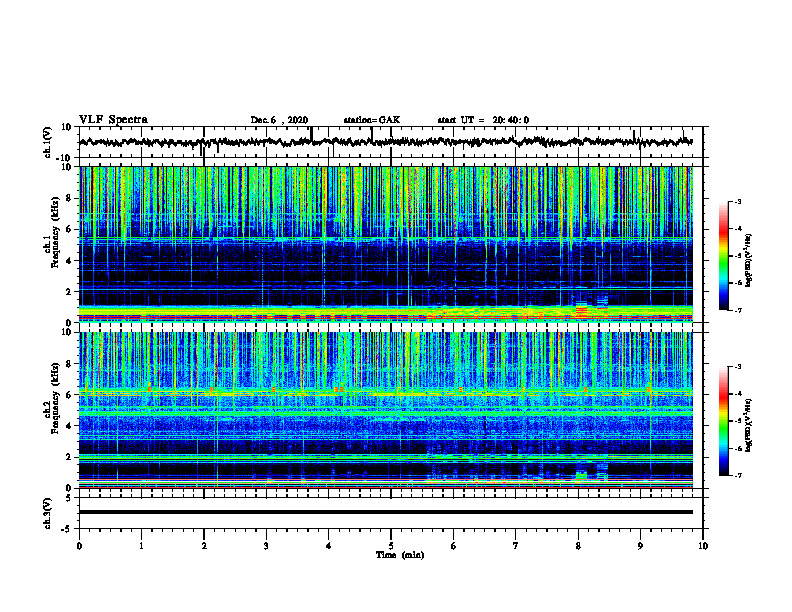
Task: Click the time axis tick label "5"
Action: [x=391, y=546]
